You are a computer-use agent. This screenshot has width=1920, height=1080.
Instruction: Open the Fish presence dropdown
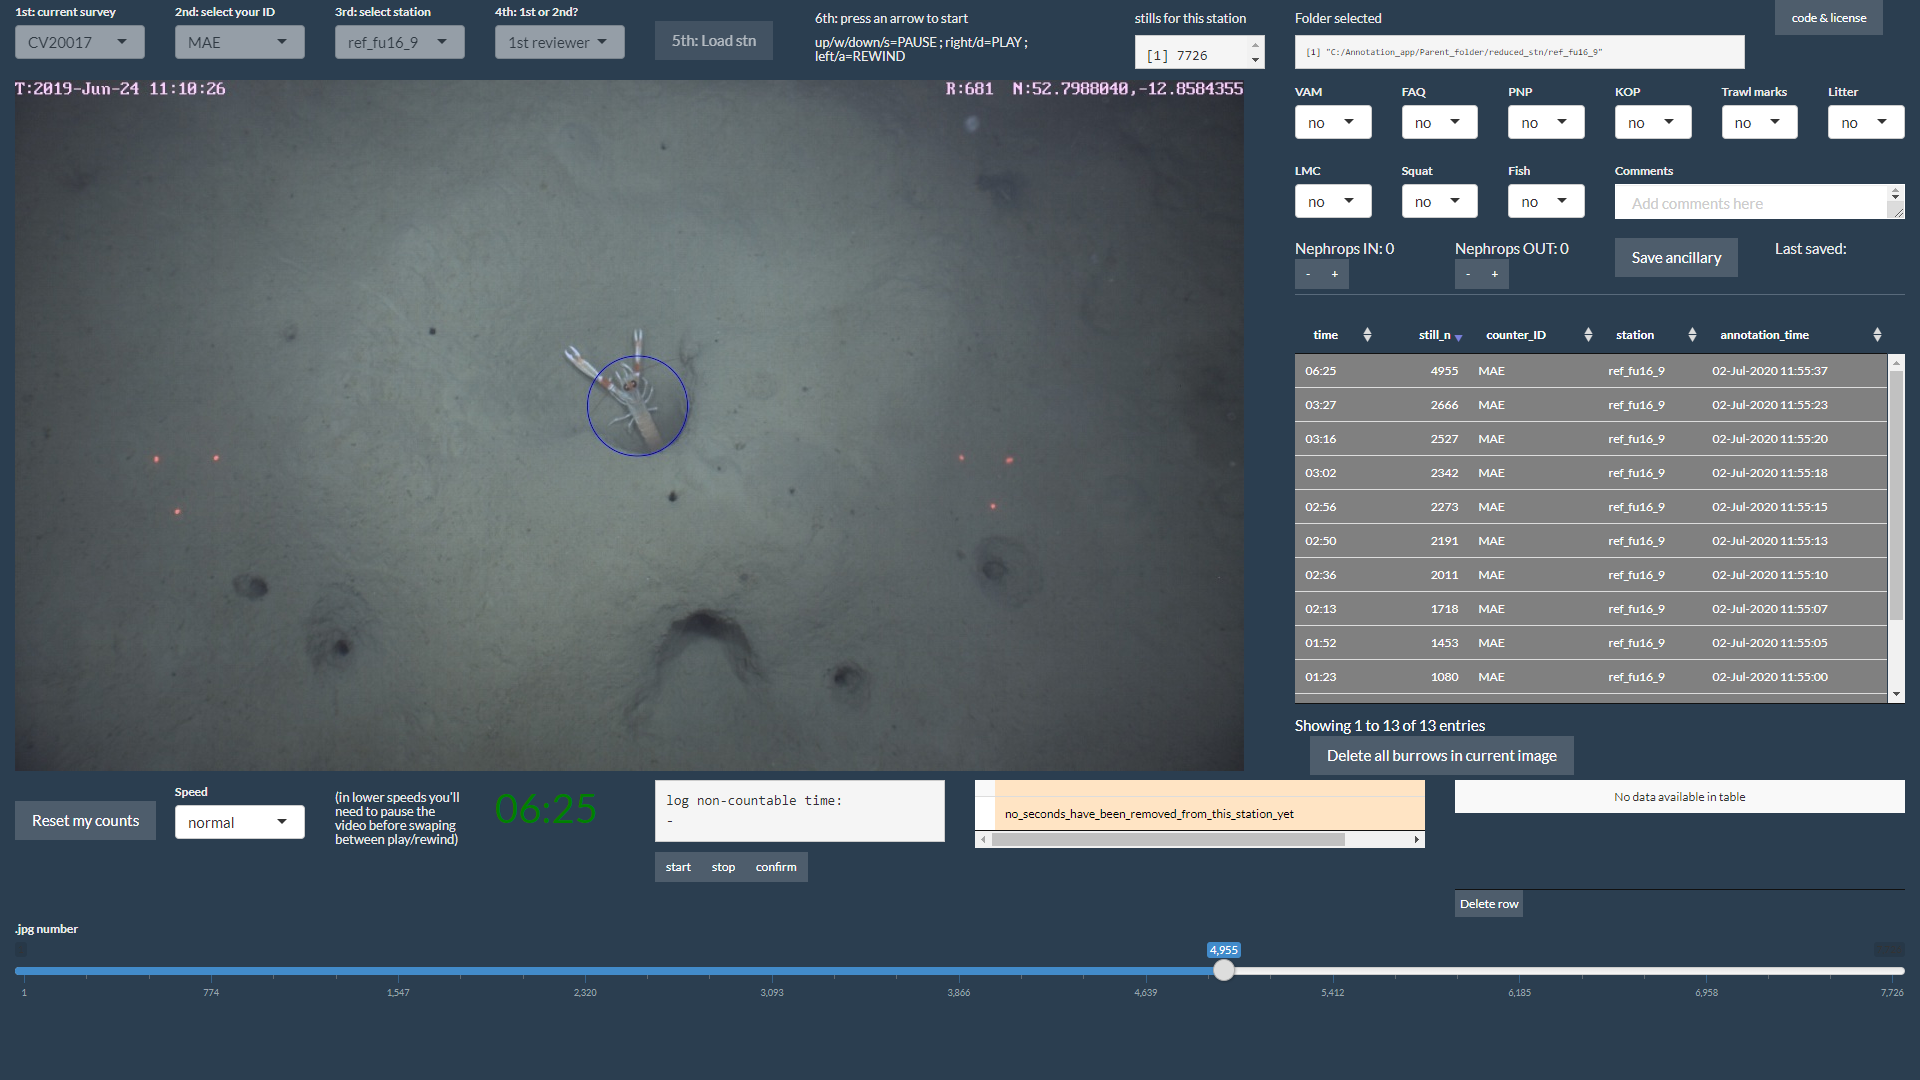click(1545, 201)
